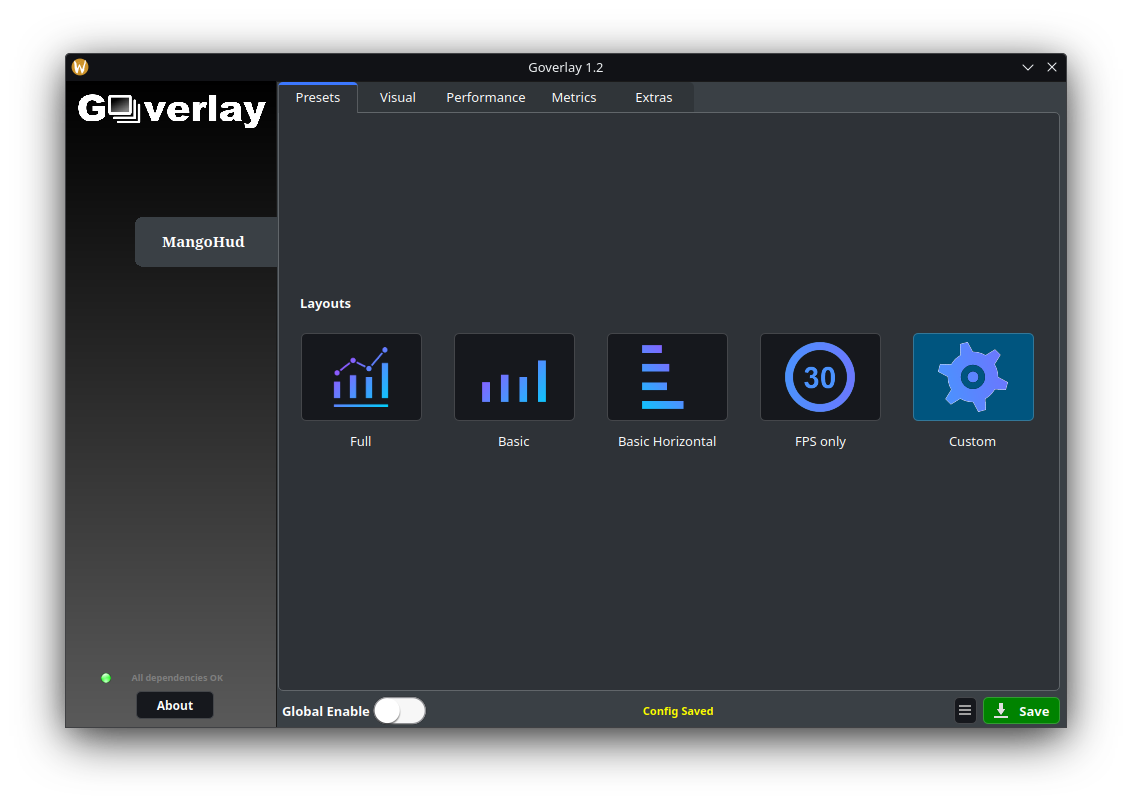Open the About dialog
The width and height of the screenshot is (1132, 805).
(175, 705)
